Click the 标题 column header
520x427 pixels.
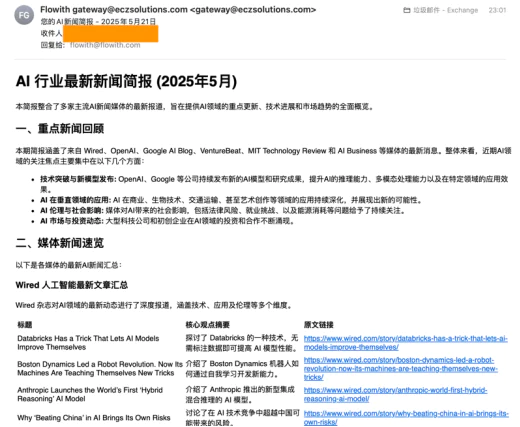[25, 325]
